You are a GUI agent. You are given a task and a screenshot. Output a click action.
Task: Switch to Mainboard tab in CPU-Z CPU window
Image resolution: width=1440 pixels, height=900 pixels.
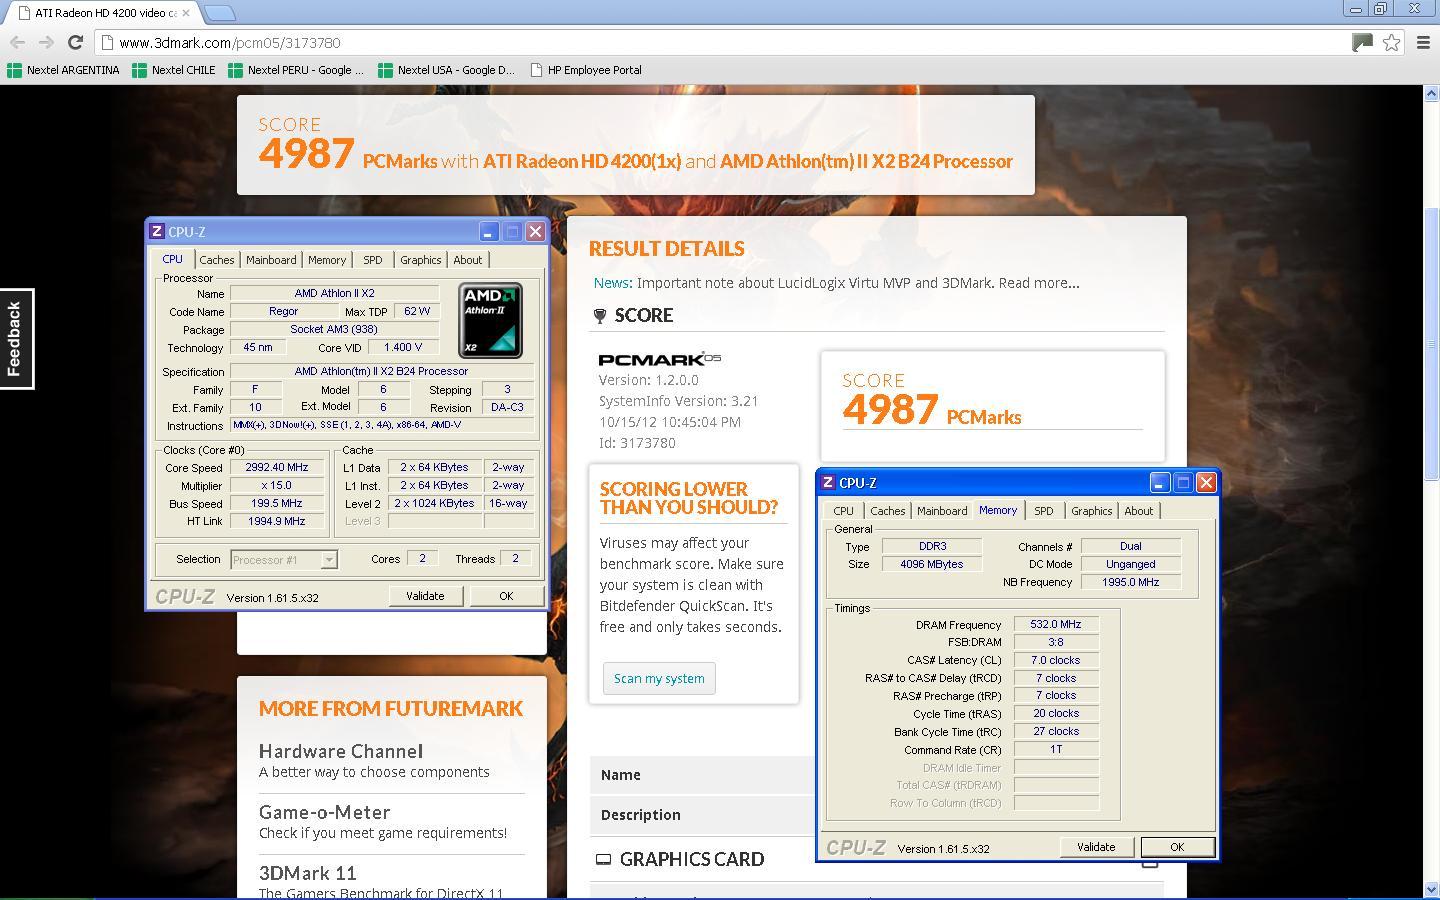point(271,260)
